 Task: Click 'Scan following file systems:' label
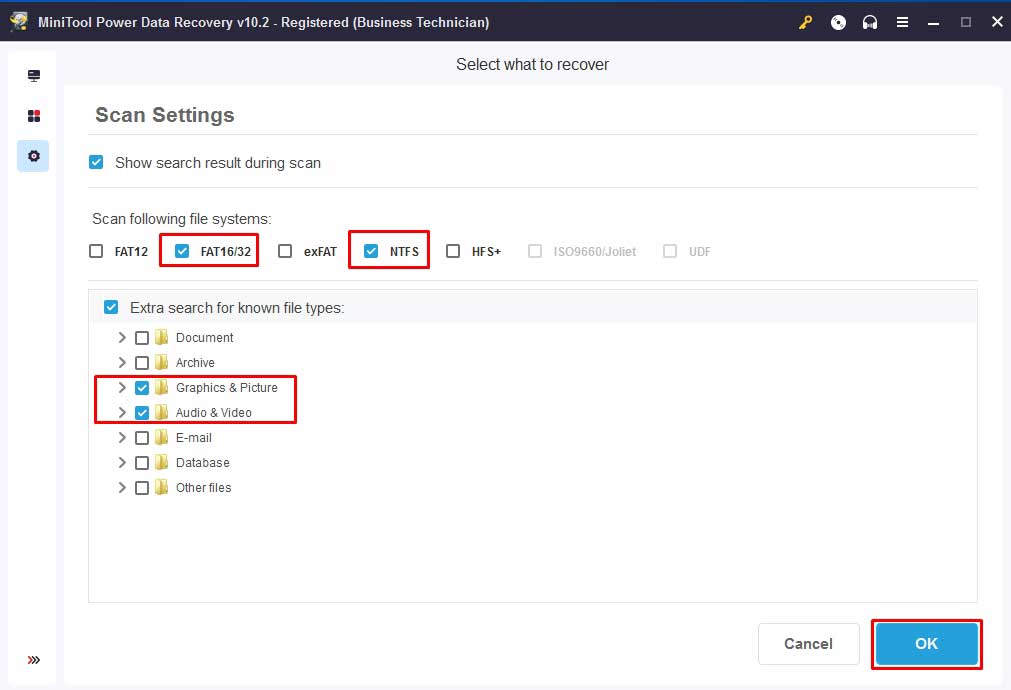182,219
